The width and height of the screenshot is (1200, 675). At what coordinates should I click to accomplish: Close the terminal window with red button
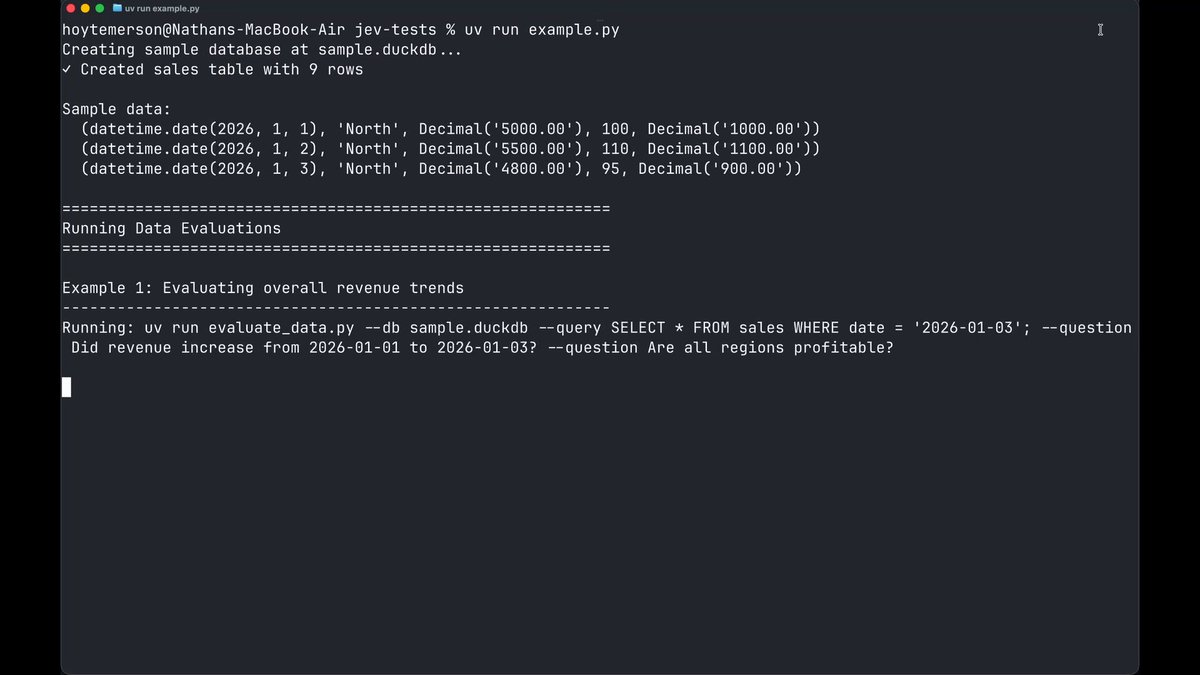pyautogui.click(x=71, y=8)
